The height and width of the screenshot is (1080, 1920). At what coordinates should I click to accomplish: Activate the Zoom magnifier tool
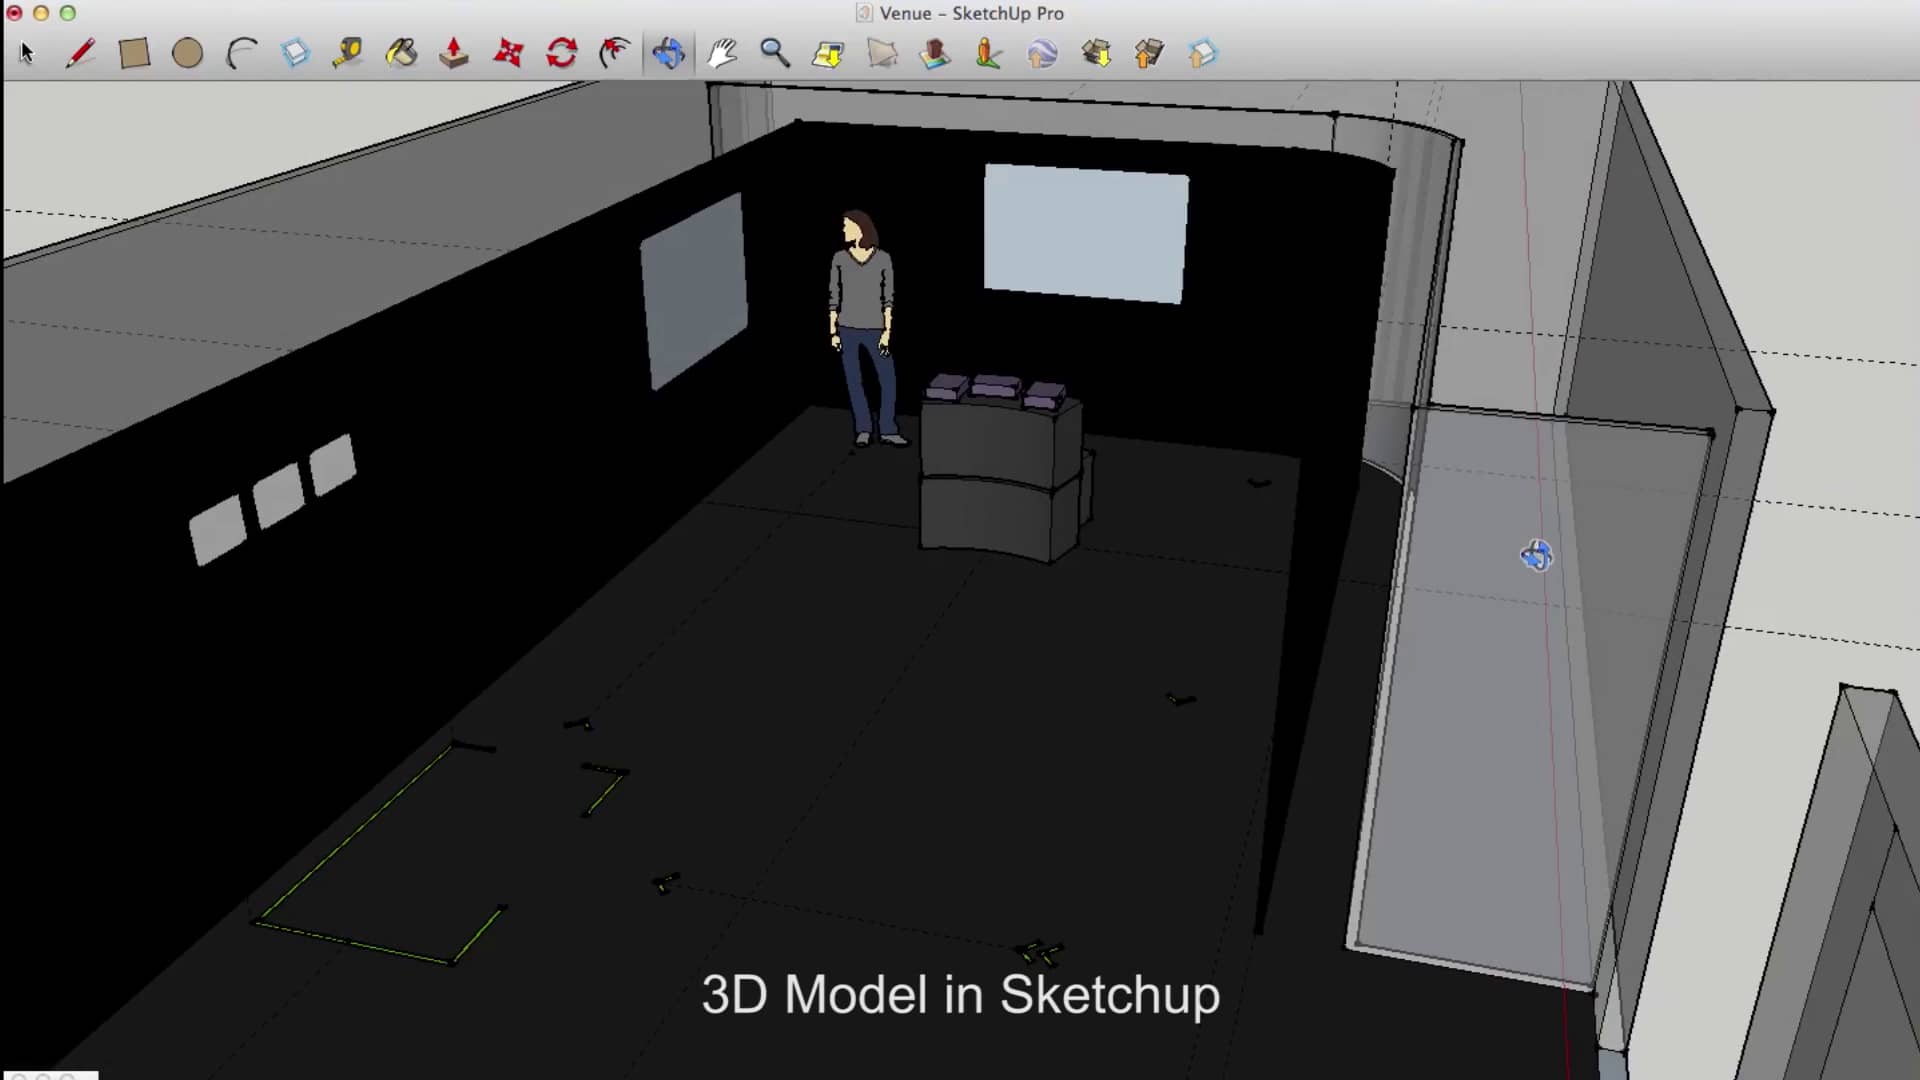pos(775,52)
